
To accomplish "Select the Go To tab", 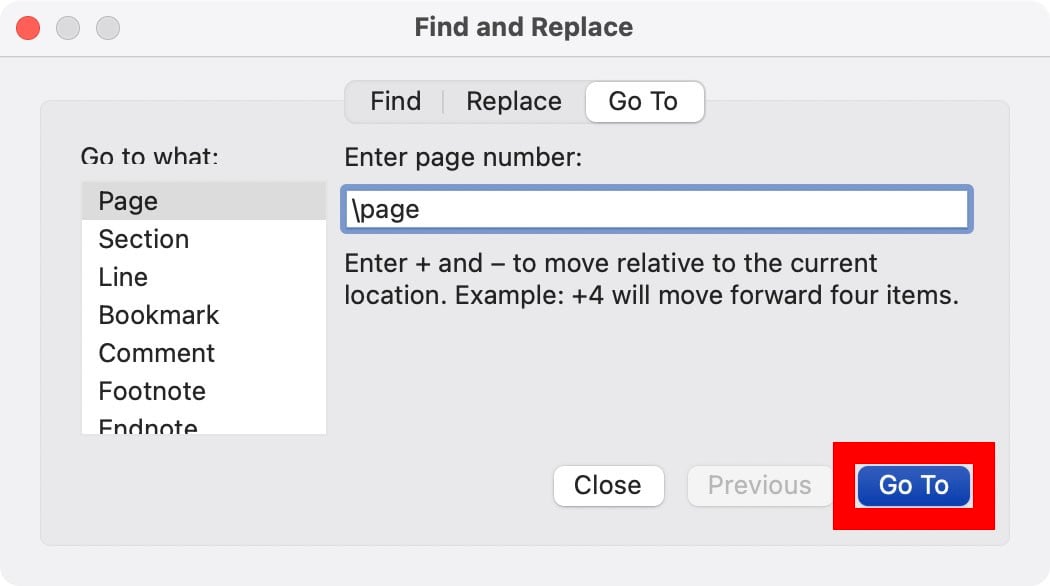I will point(644,102).
